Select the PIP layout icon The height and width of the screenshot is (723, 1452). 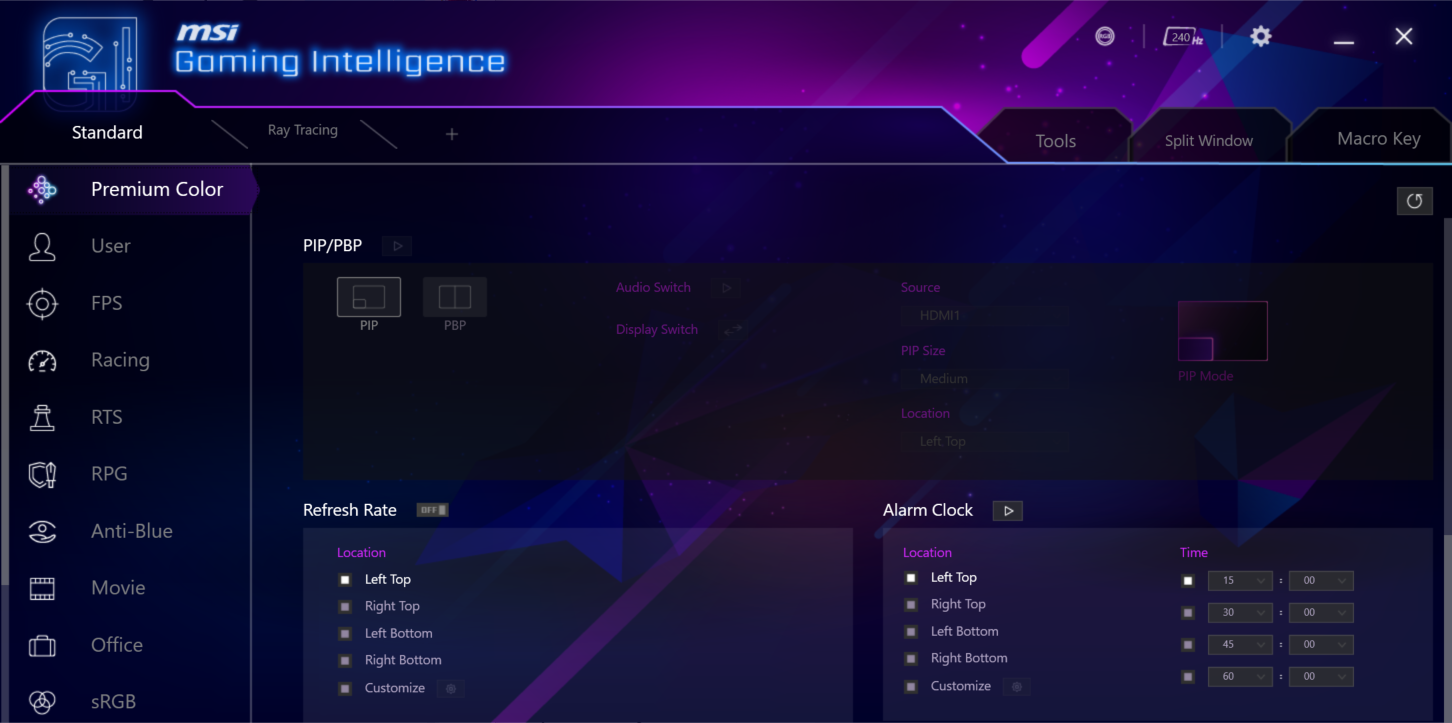tap(369, 297)
